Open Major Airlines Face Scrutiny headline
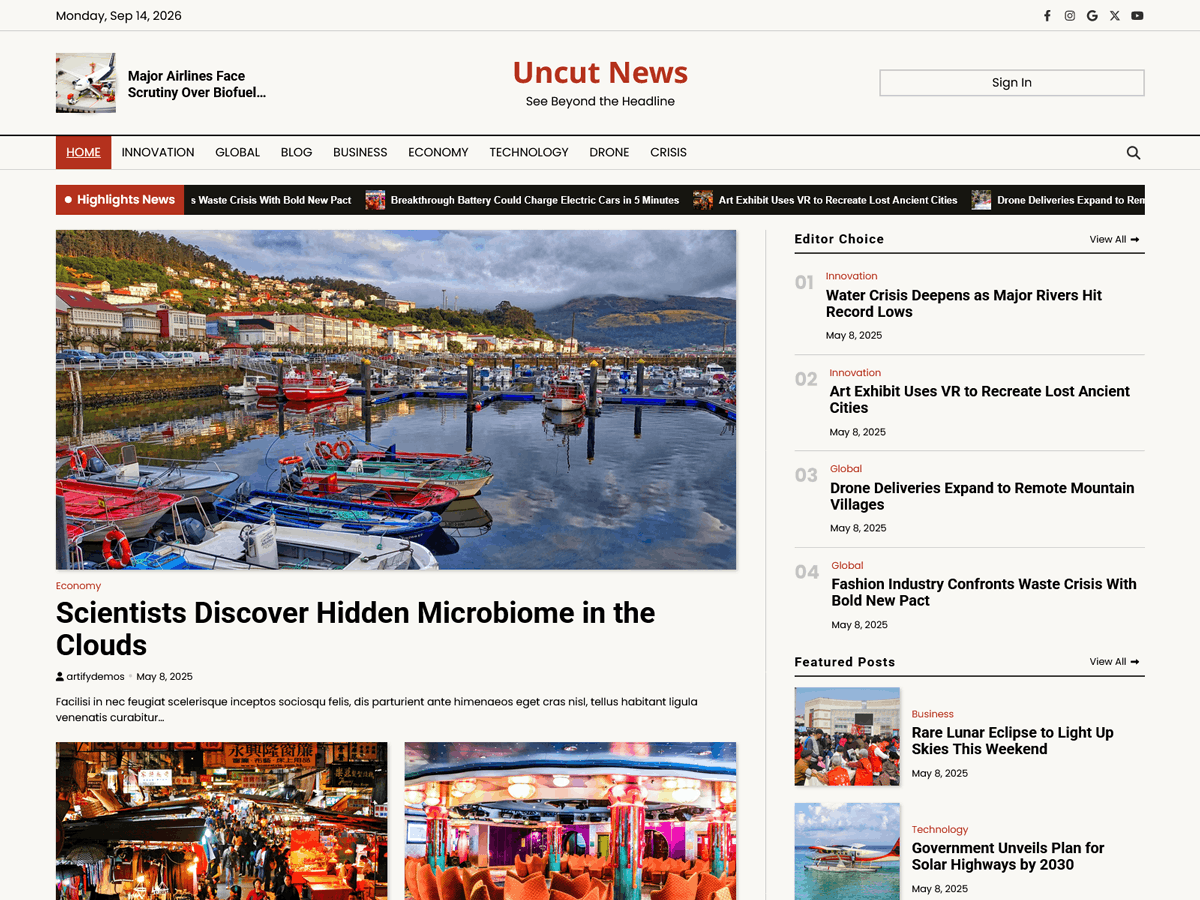Viewport: 1200px width, 900px height. [197, 84]
